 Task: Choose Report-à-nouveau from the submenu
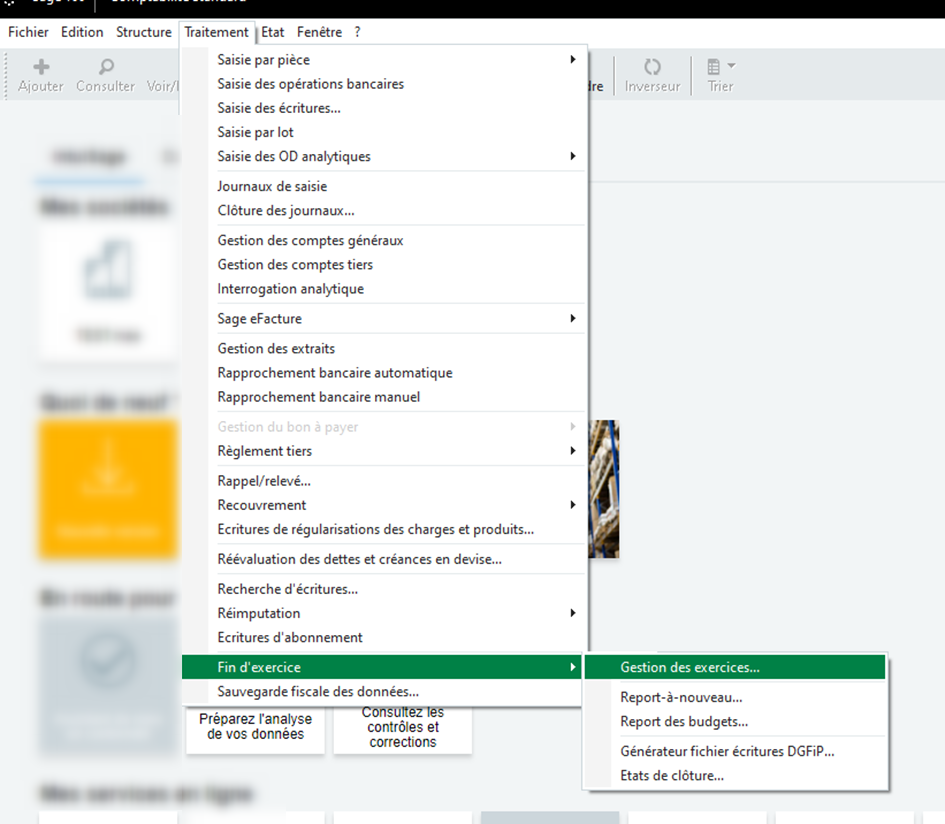click(681, 698)
